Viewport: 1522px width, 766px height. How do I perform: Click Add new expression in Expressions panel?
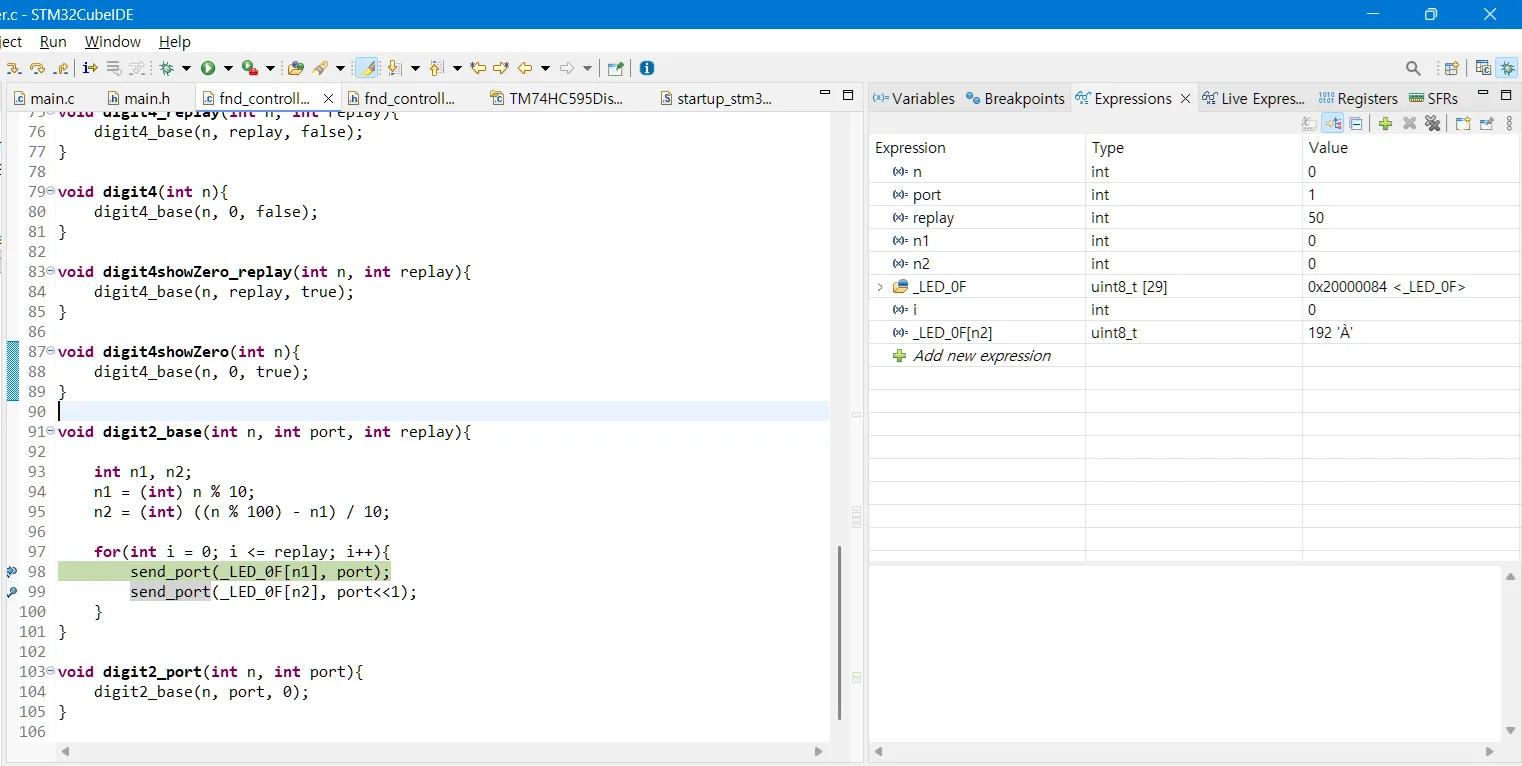tap(983, 356)
